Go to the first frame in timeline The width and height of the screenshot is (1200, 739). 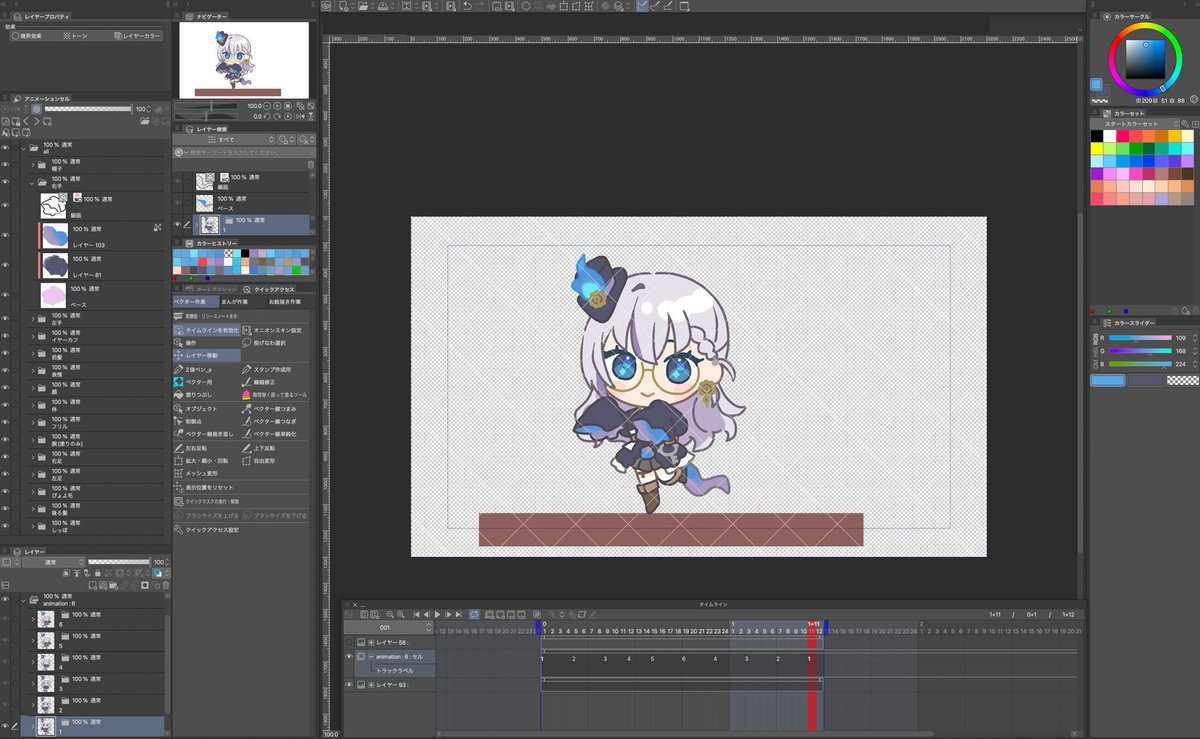click(x=417, y=614)
